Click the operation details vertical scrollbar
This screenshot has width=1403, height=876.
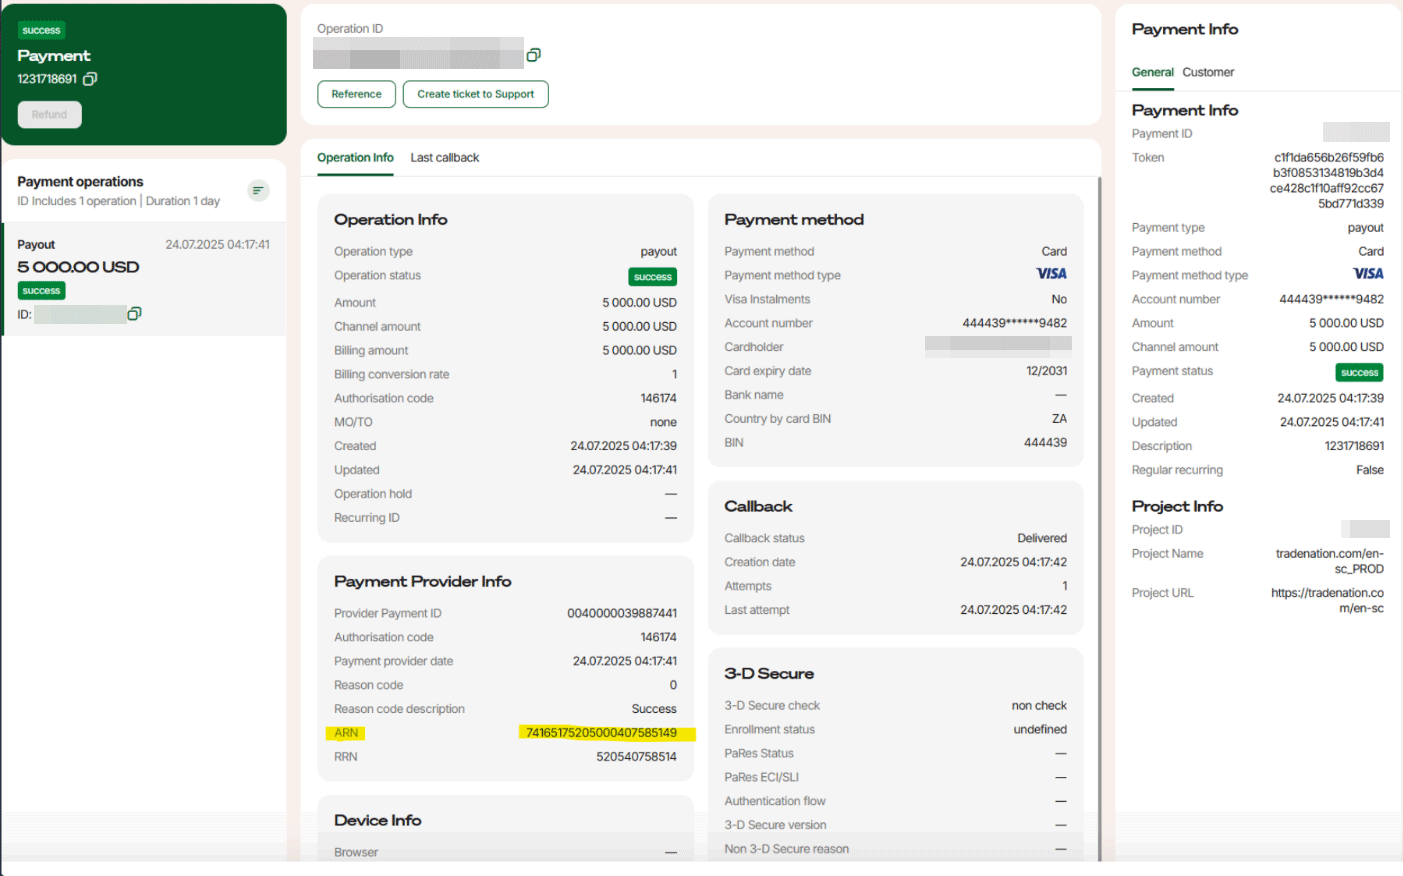pos(1099,500)
